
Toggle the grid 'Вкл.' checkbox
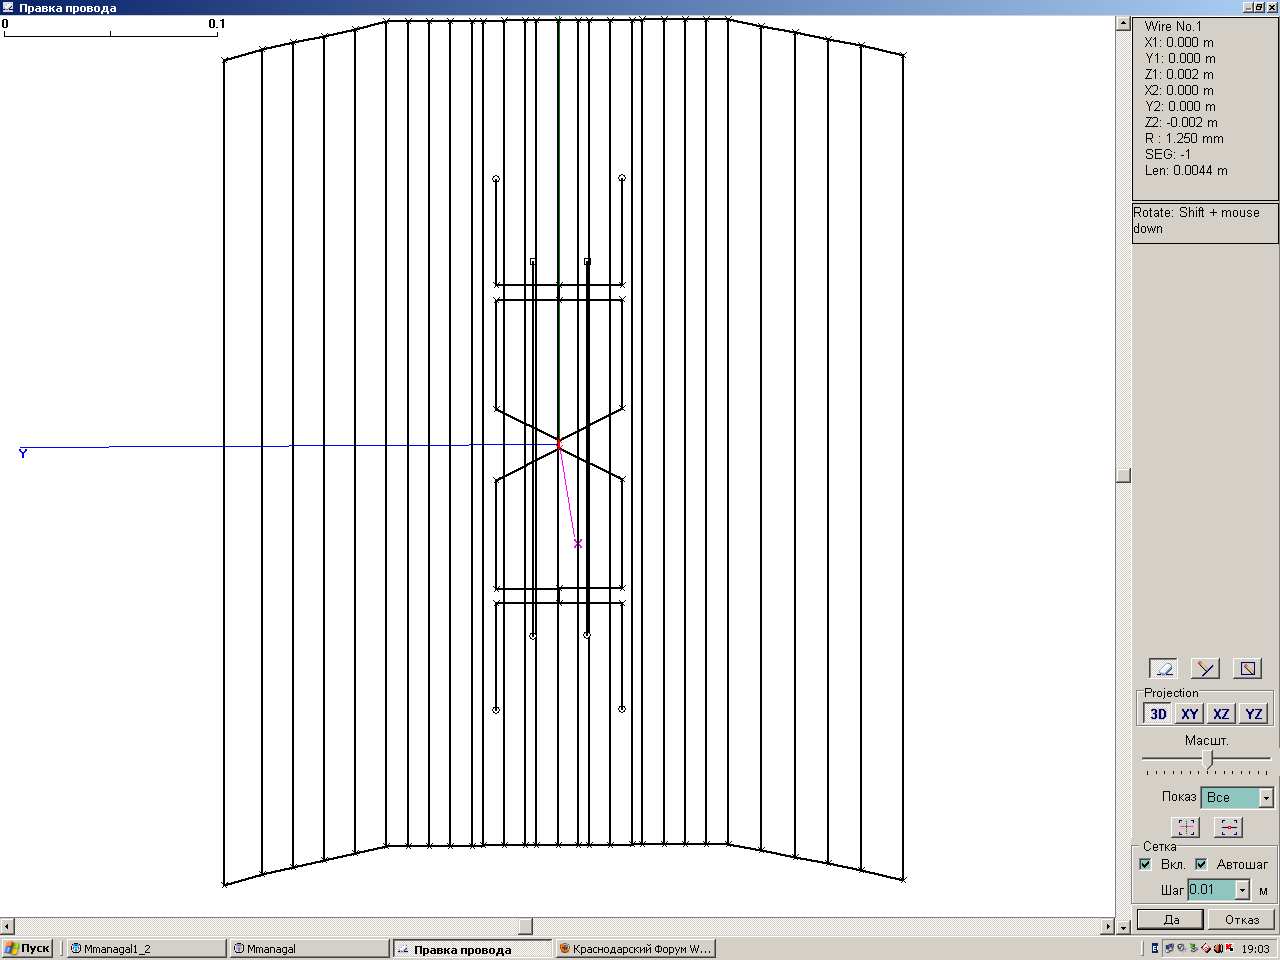click(1146, 864)
